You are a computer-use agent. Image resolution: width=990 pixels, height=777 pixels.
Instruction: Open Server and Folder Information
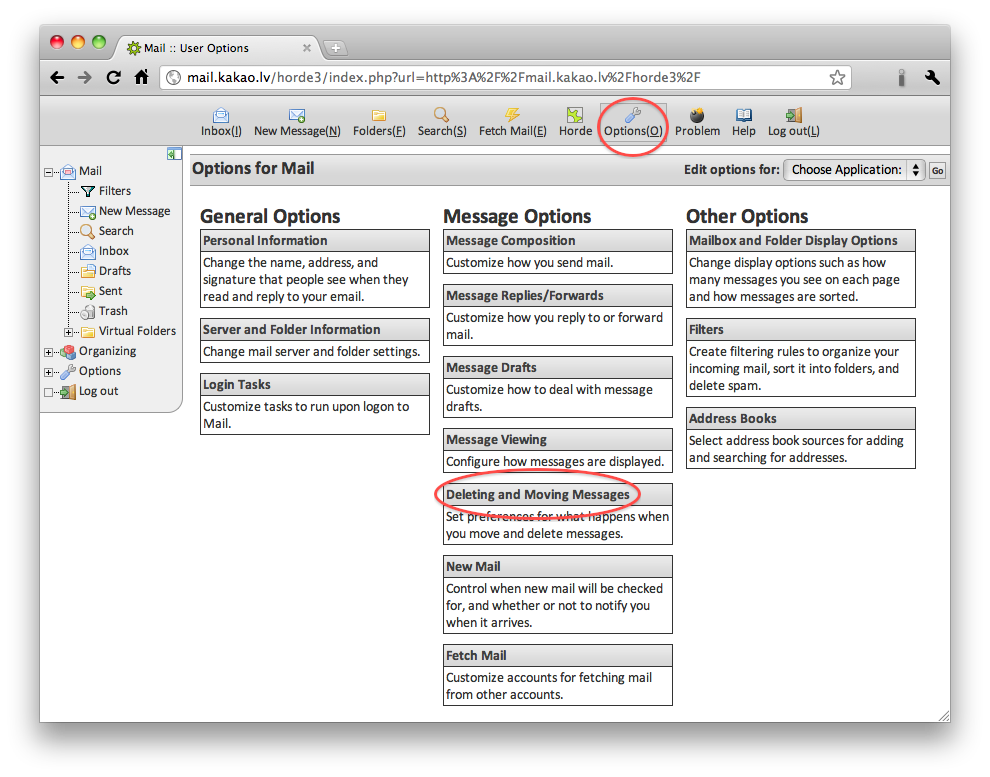tap(292, 329)
